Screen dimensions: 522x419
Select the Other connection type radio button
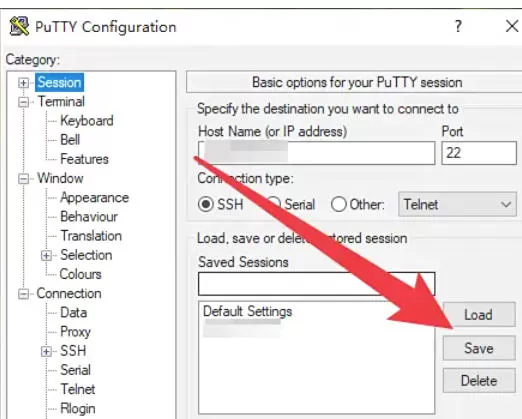(x=339, y=204)
